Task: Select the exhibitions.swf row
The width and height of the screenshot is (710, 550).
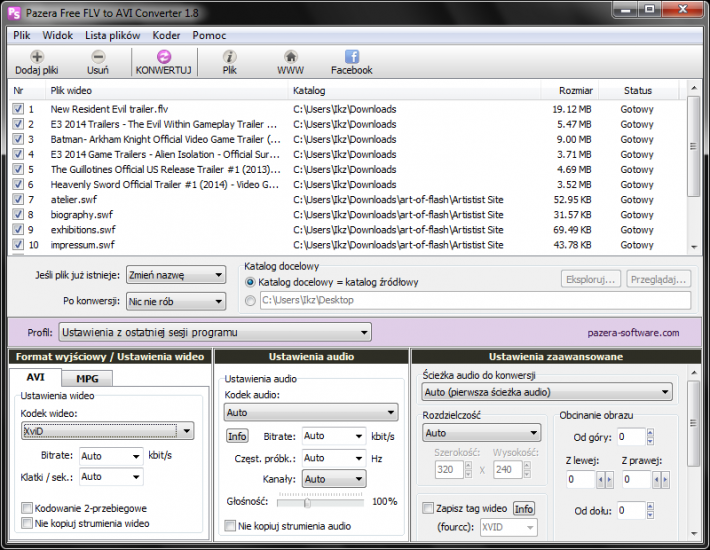Action: [346, 230]
